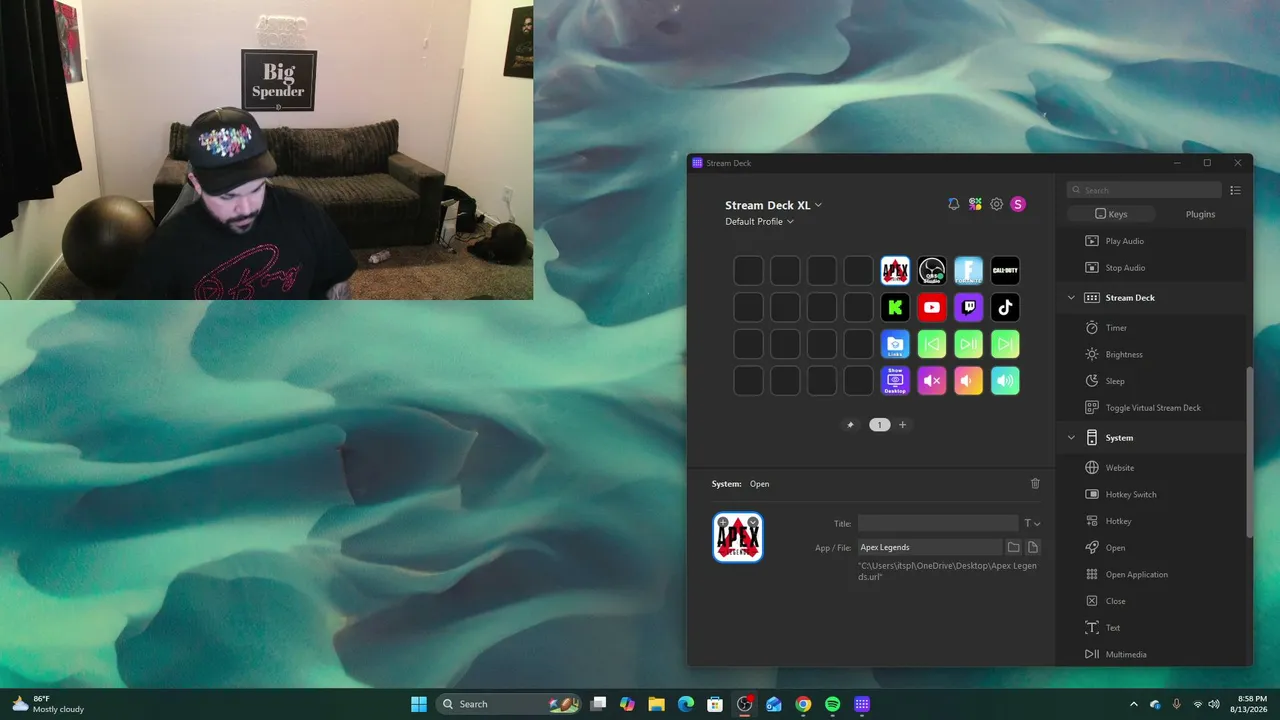Viewport: 1280px width, 720px height.
Task: Select the next track key
Action: tap(1005, 344)
